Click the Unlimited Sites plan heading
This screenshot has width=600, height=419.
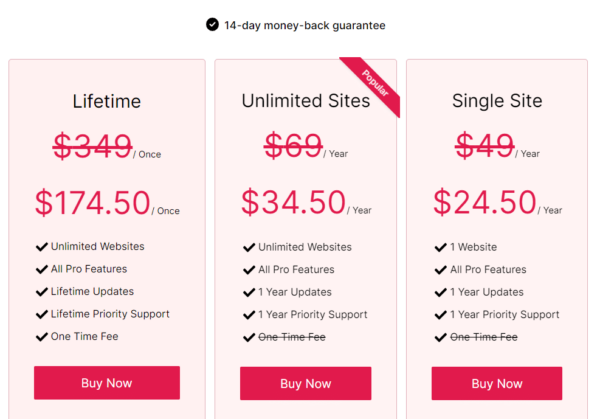[306, 101]
